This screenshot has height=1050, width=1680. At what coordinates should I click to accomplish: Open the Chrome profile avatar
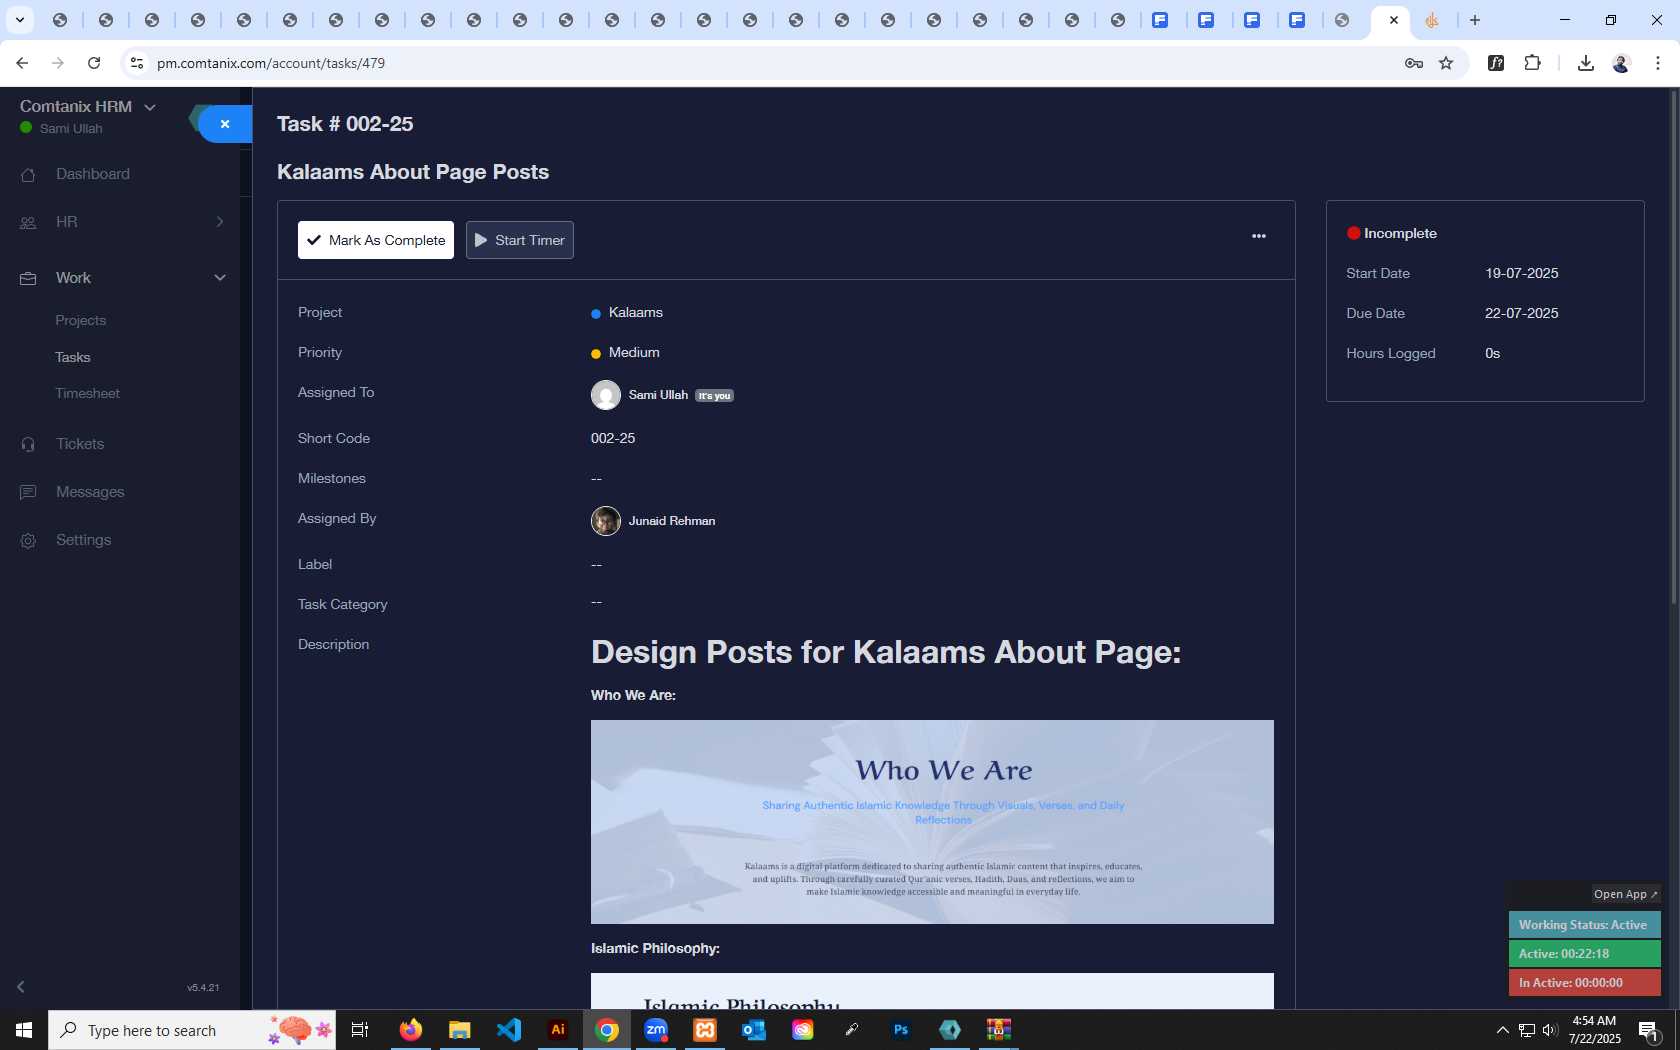coord(1621,63)
